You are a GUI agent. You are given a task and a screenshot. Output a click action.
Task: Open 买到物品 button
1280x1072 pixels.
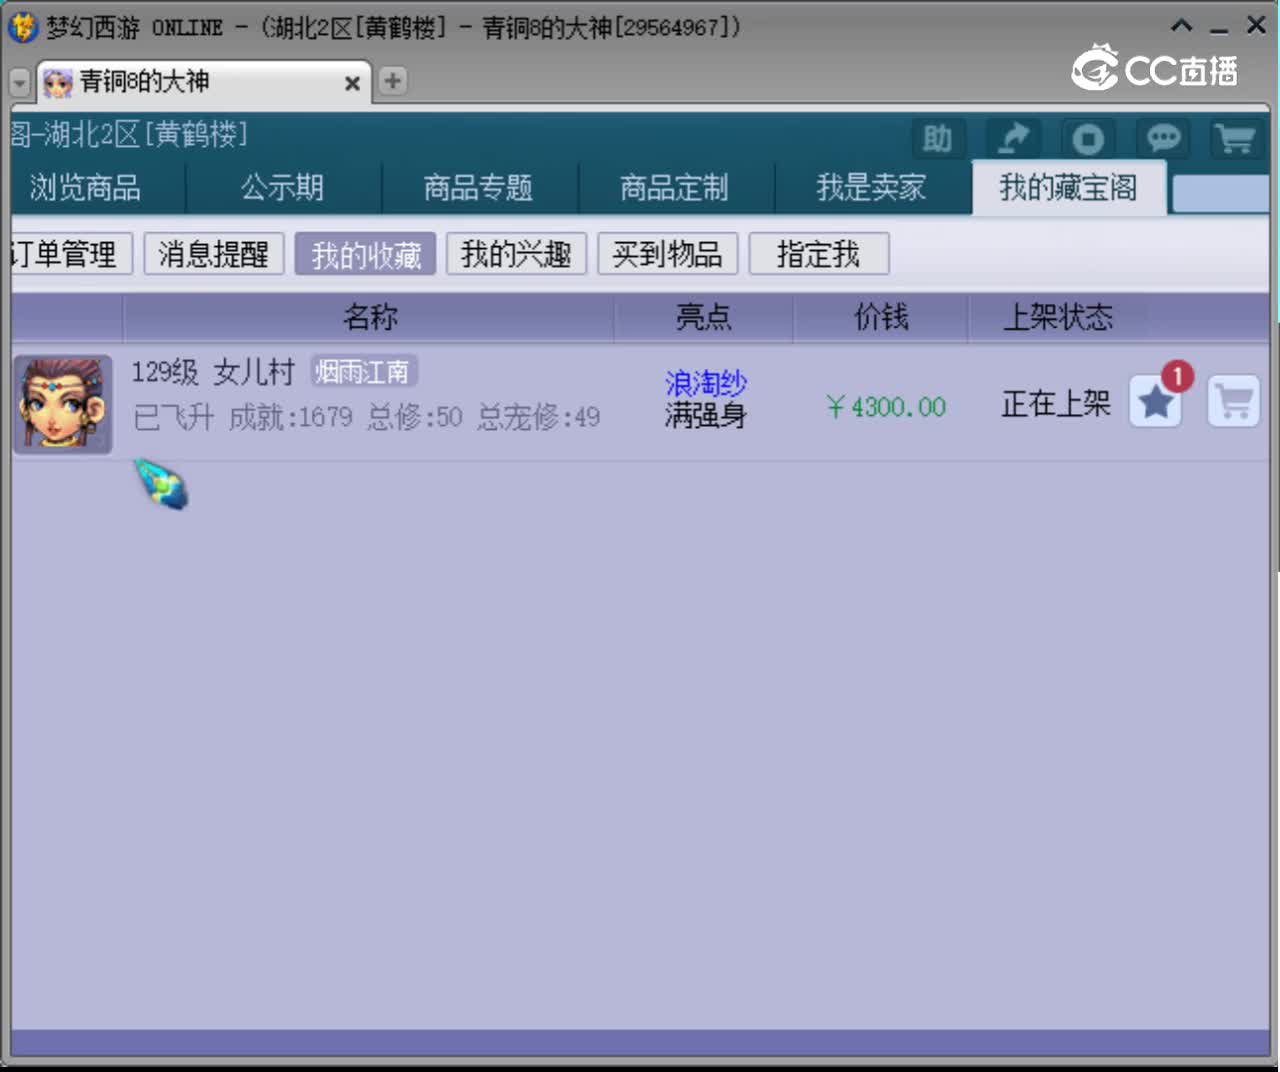[667, 254]
